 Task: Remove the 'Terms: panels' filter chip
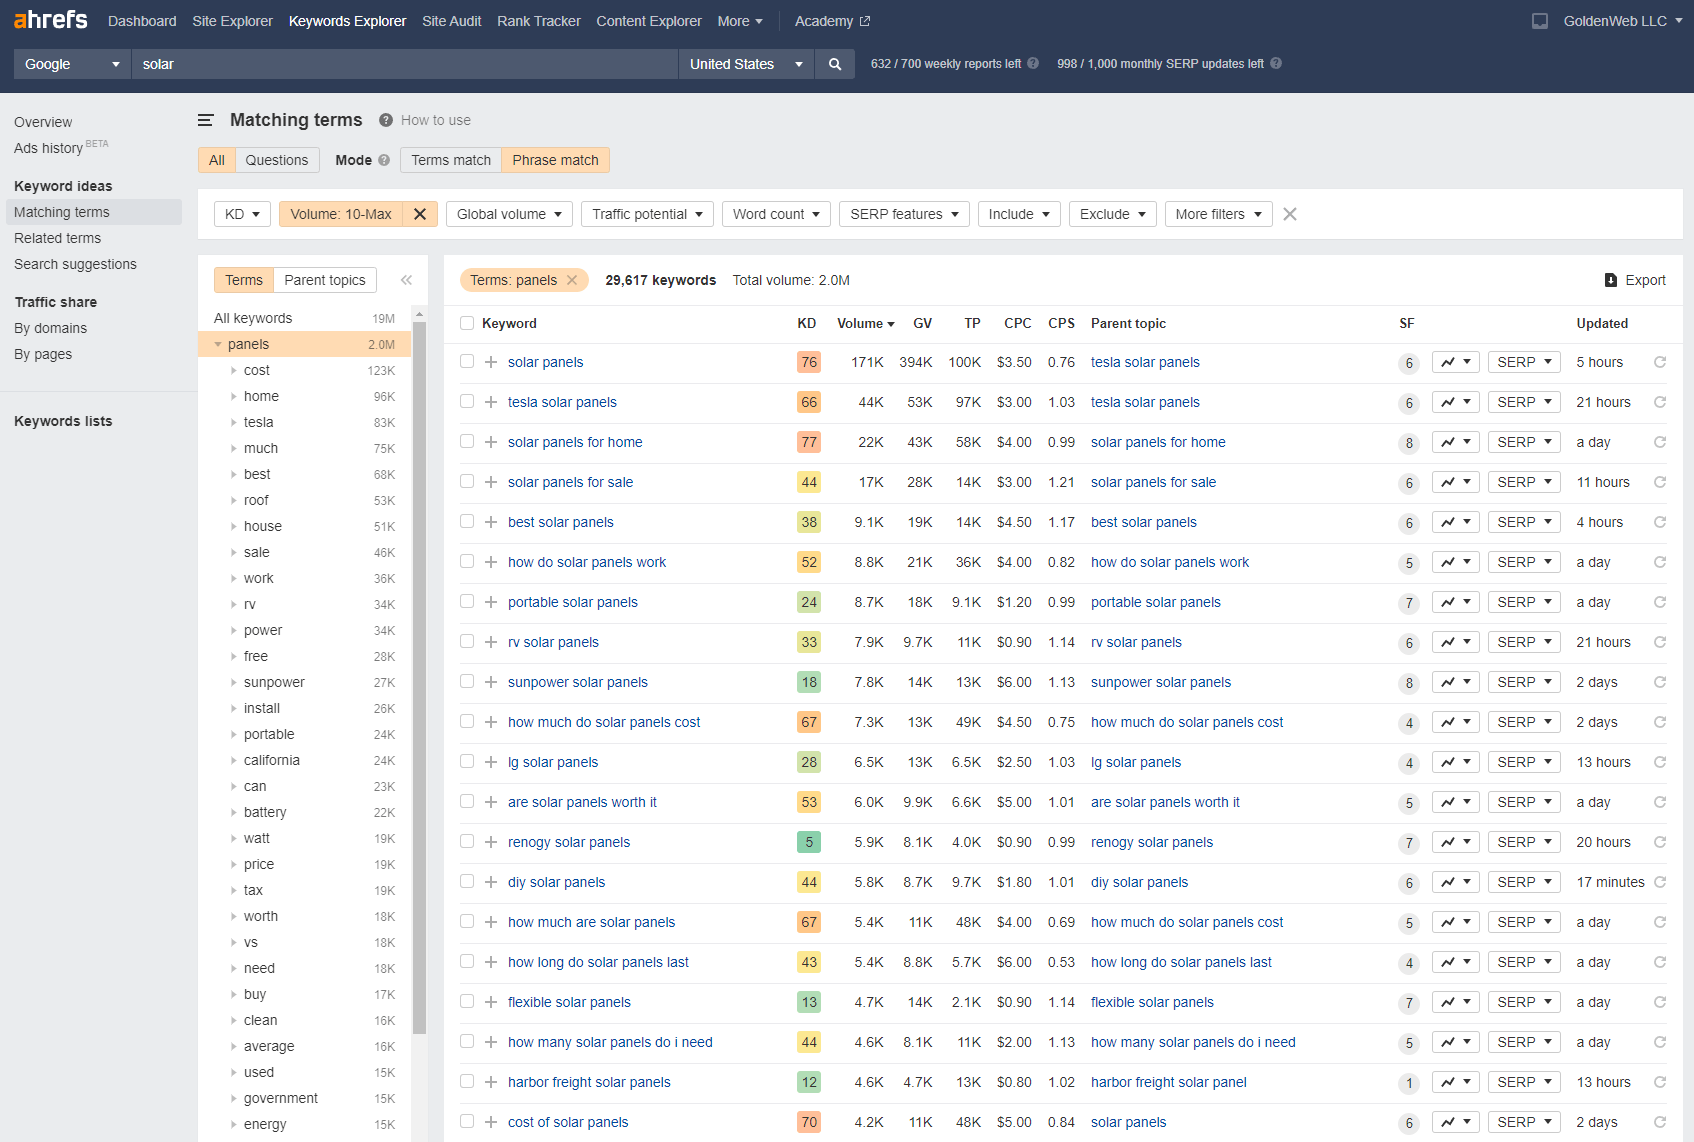click(x=572, y=280)
